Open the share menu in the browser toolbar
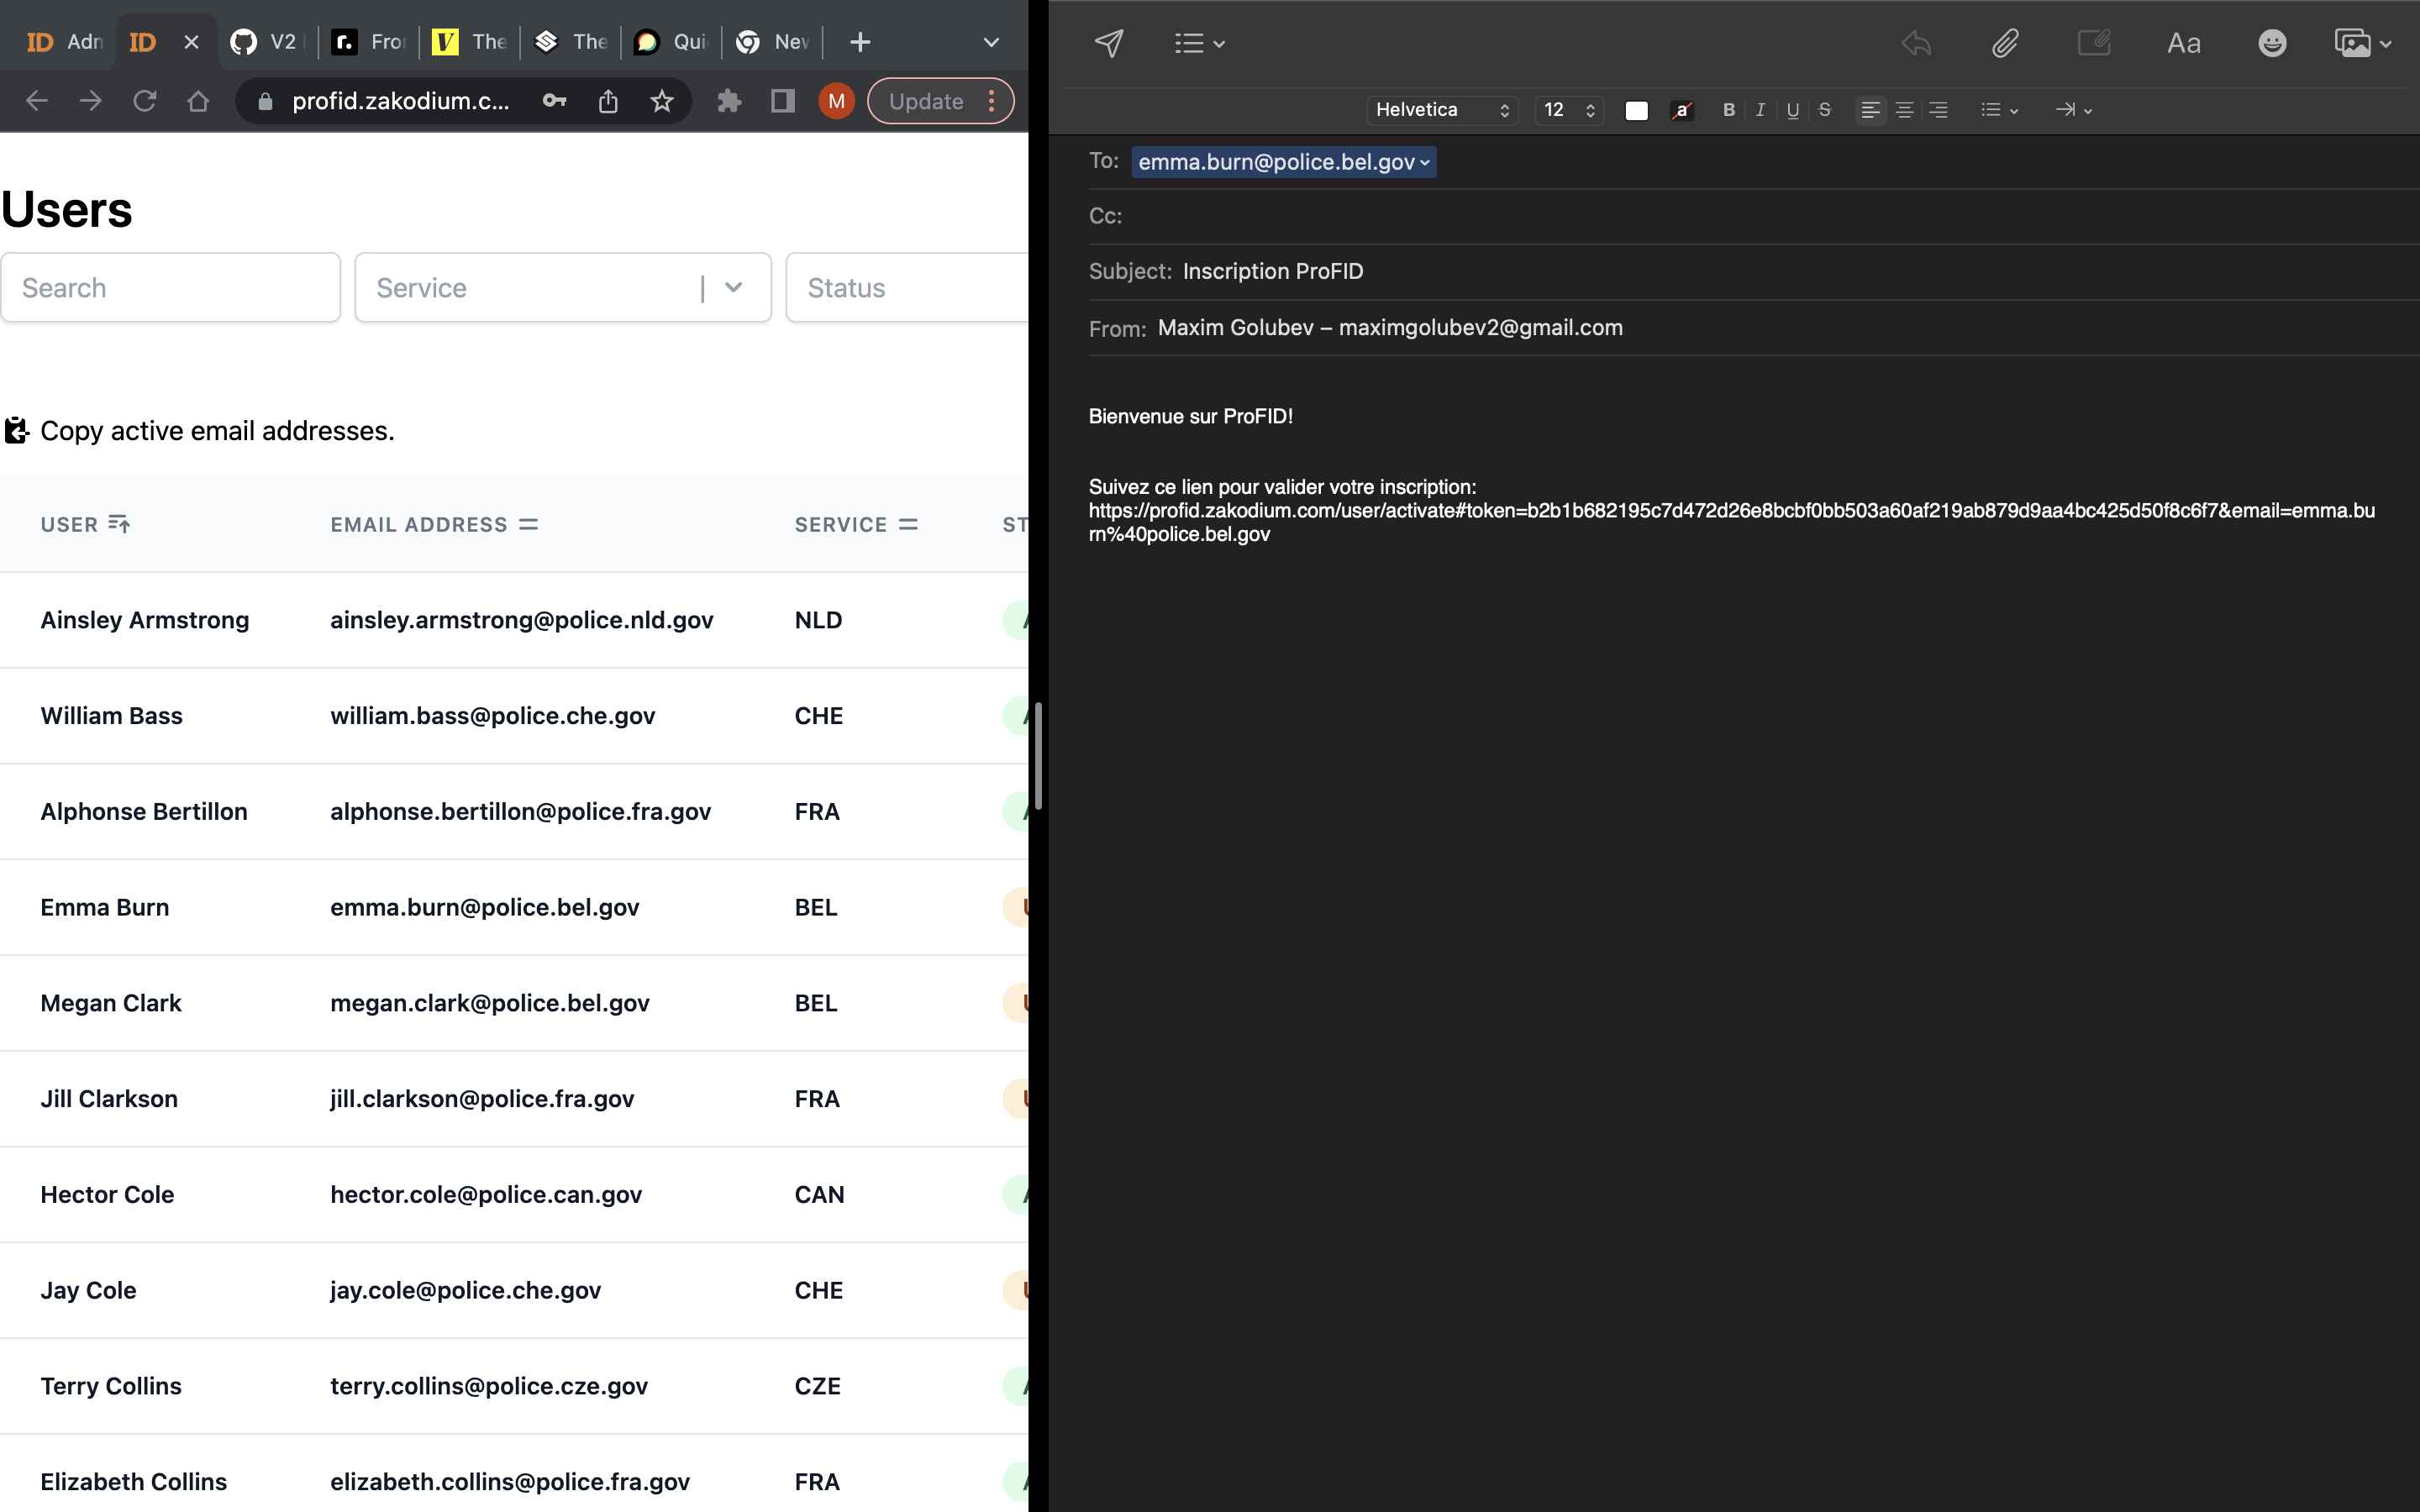2420x1512 pixels. 608,101
